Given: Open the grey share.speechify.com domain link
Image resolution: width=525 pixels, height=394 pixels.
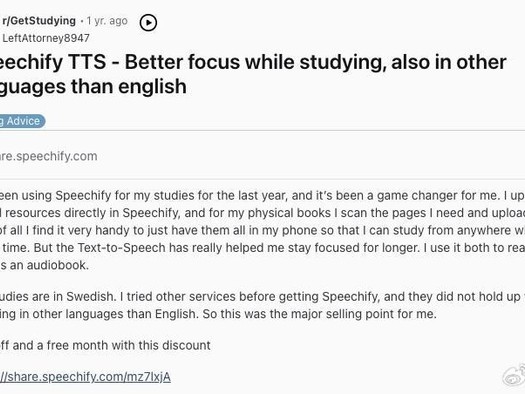Looking at the screenshot, I should coord(49,156).
